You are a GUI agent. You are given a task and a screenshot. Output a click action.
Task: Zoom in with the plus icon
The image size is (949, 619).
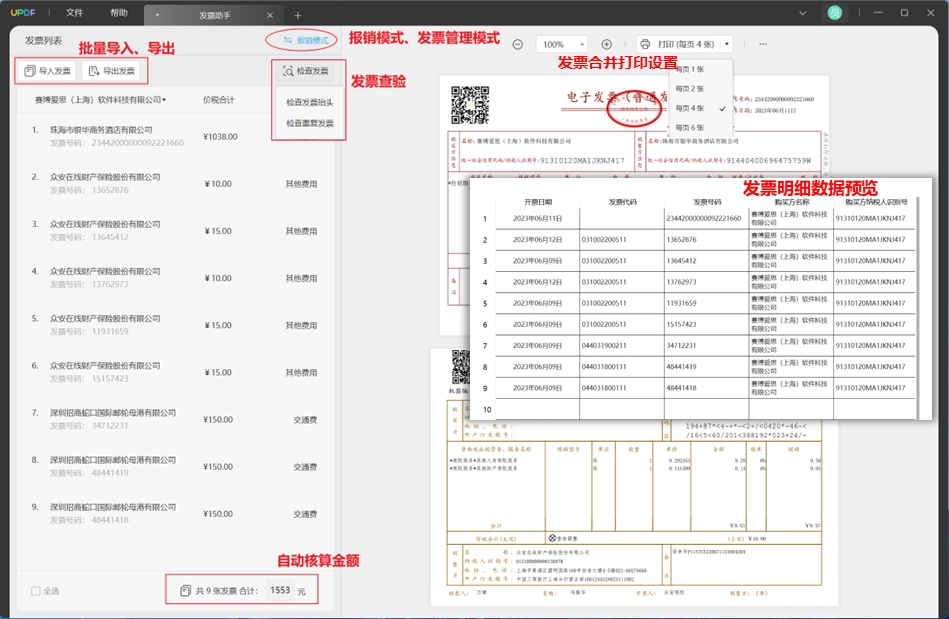click(x=606, y=44)
